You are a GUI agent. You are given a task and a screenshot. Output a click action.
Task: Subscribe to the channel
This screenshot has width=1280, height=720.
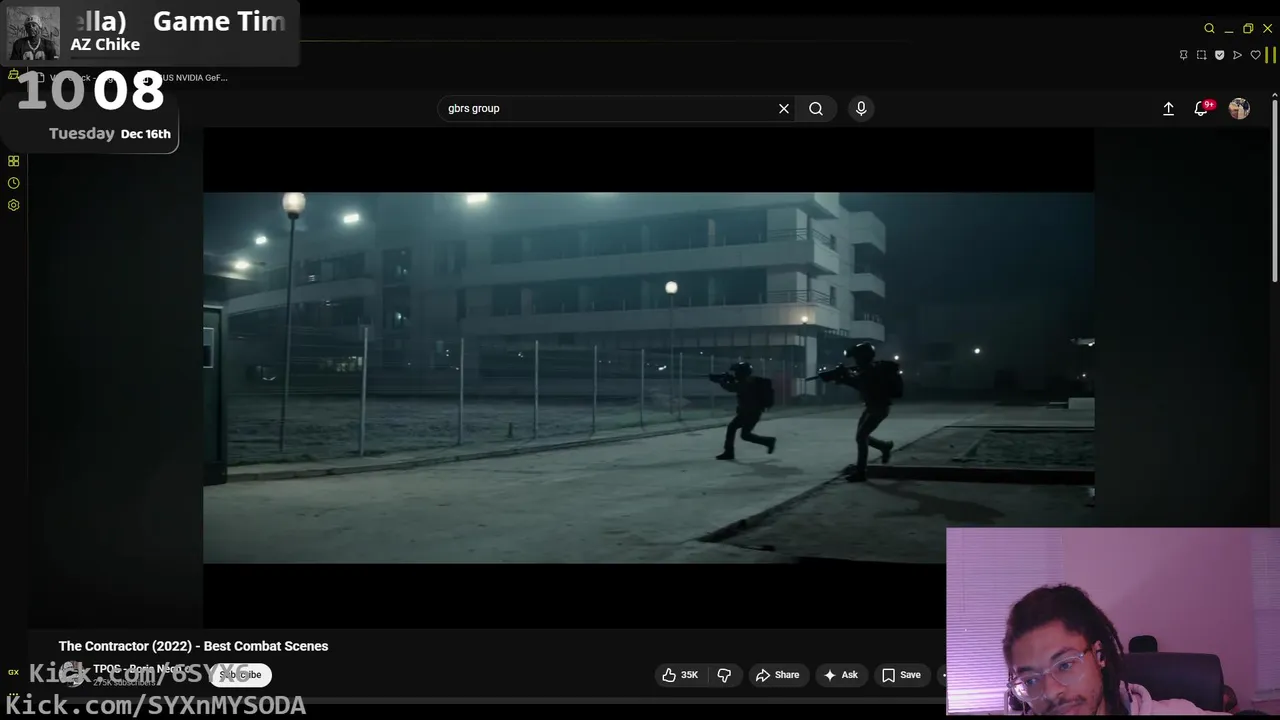click(x=240, y=675)
